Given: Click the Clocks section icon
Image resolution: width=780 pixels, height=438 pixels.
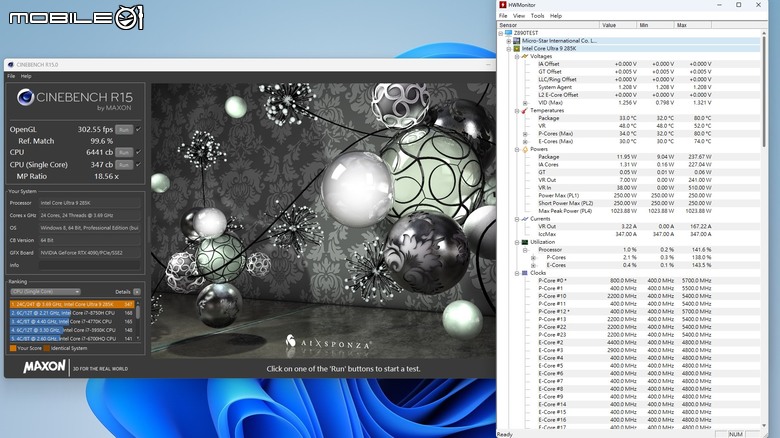Looking at the screenshot, I should [x=524, y=273].
